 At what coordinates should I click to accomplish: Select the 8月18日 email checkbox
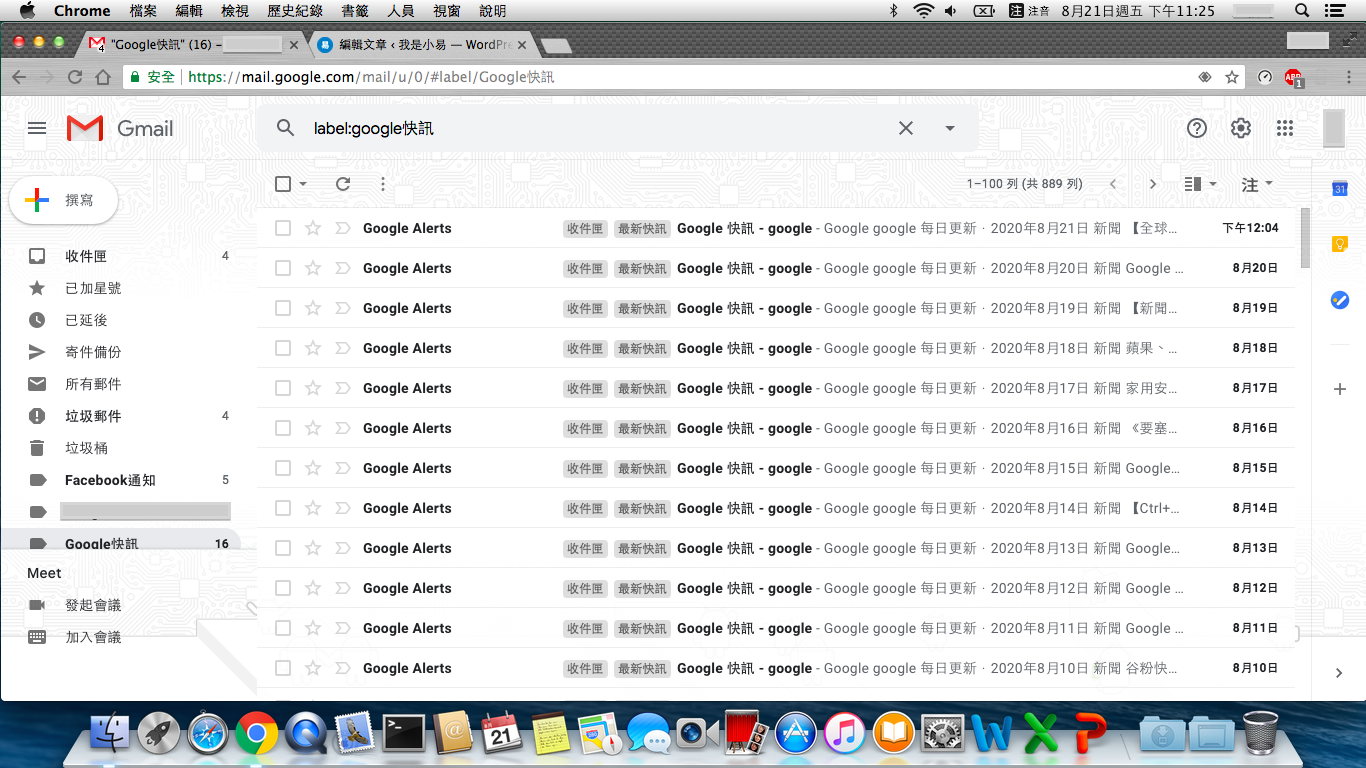(x=283, y=348)
